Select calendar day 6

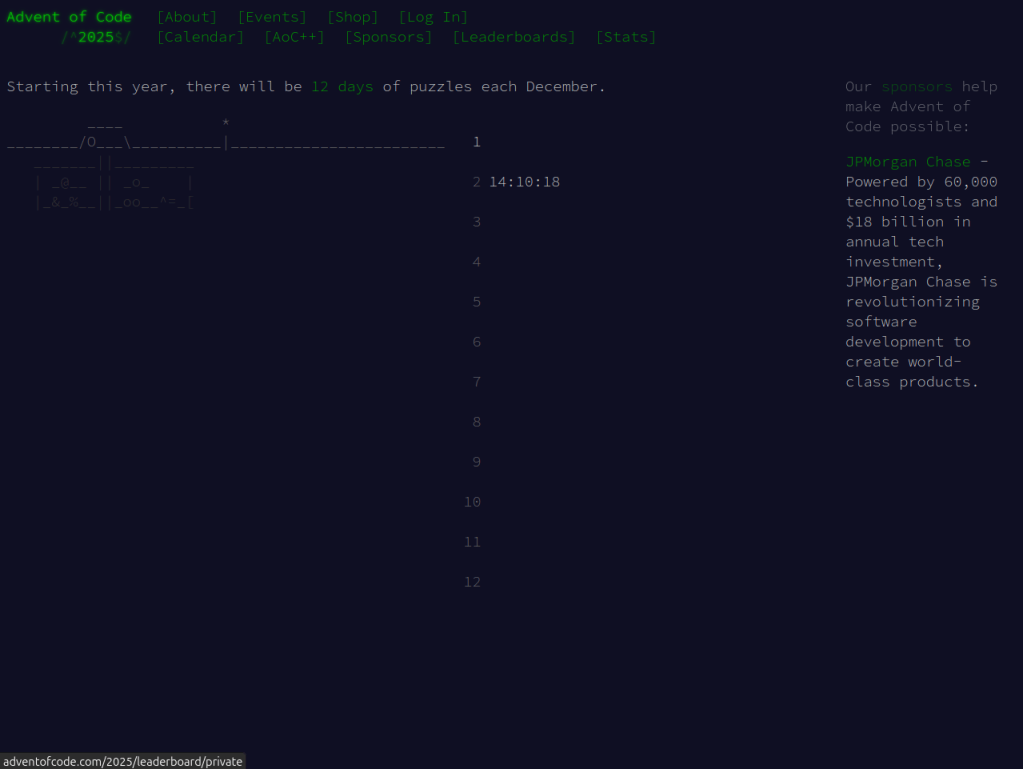(x=477, y=342)
